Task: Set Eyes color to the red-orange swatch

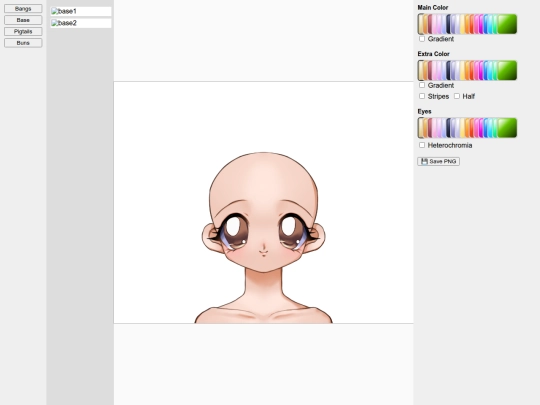Action: coord(472,128)
